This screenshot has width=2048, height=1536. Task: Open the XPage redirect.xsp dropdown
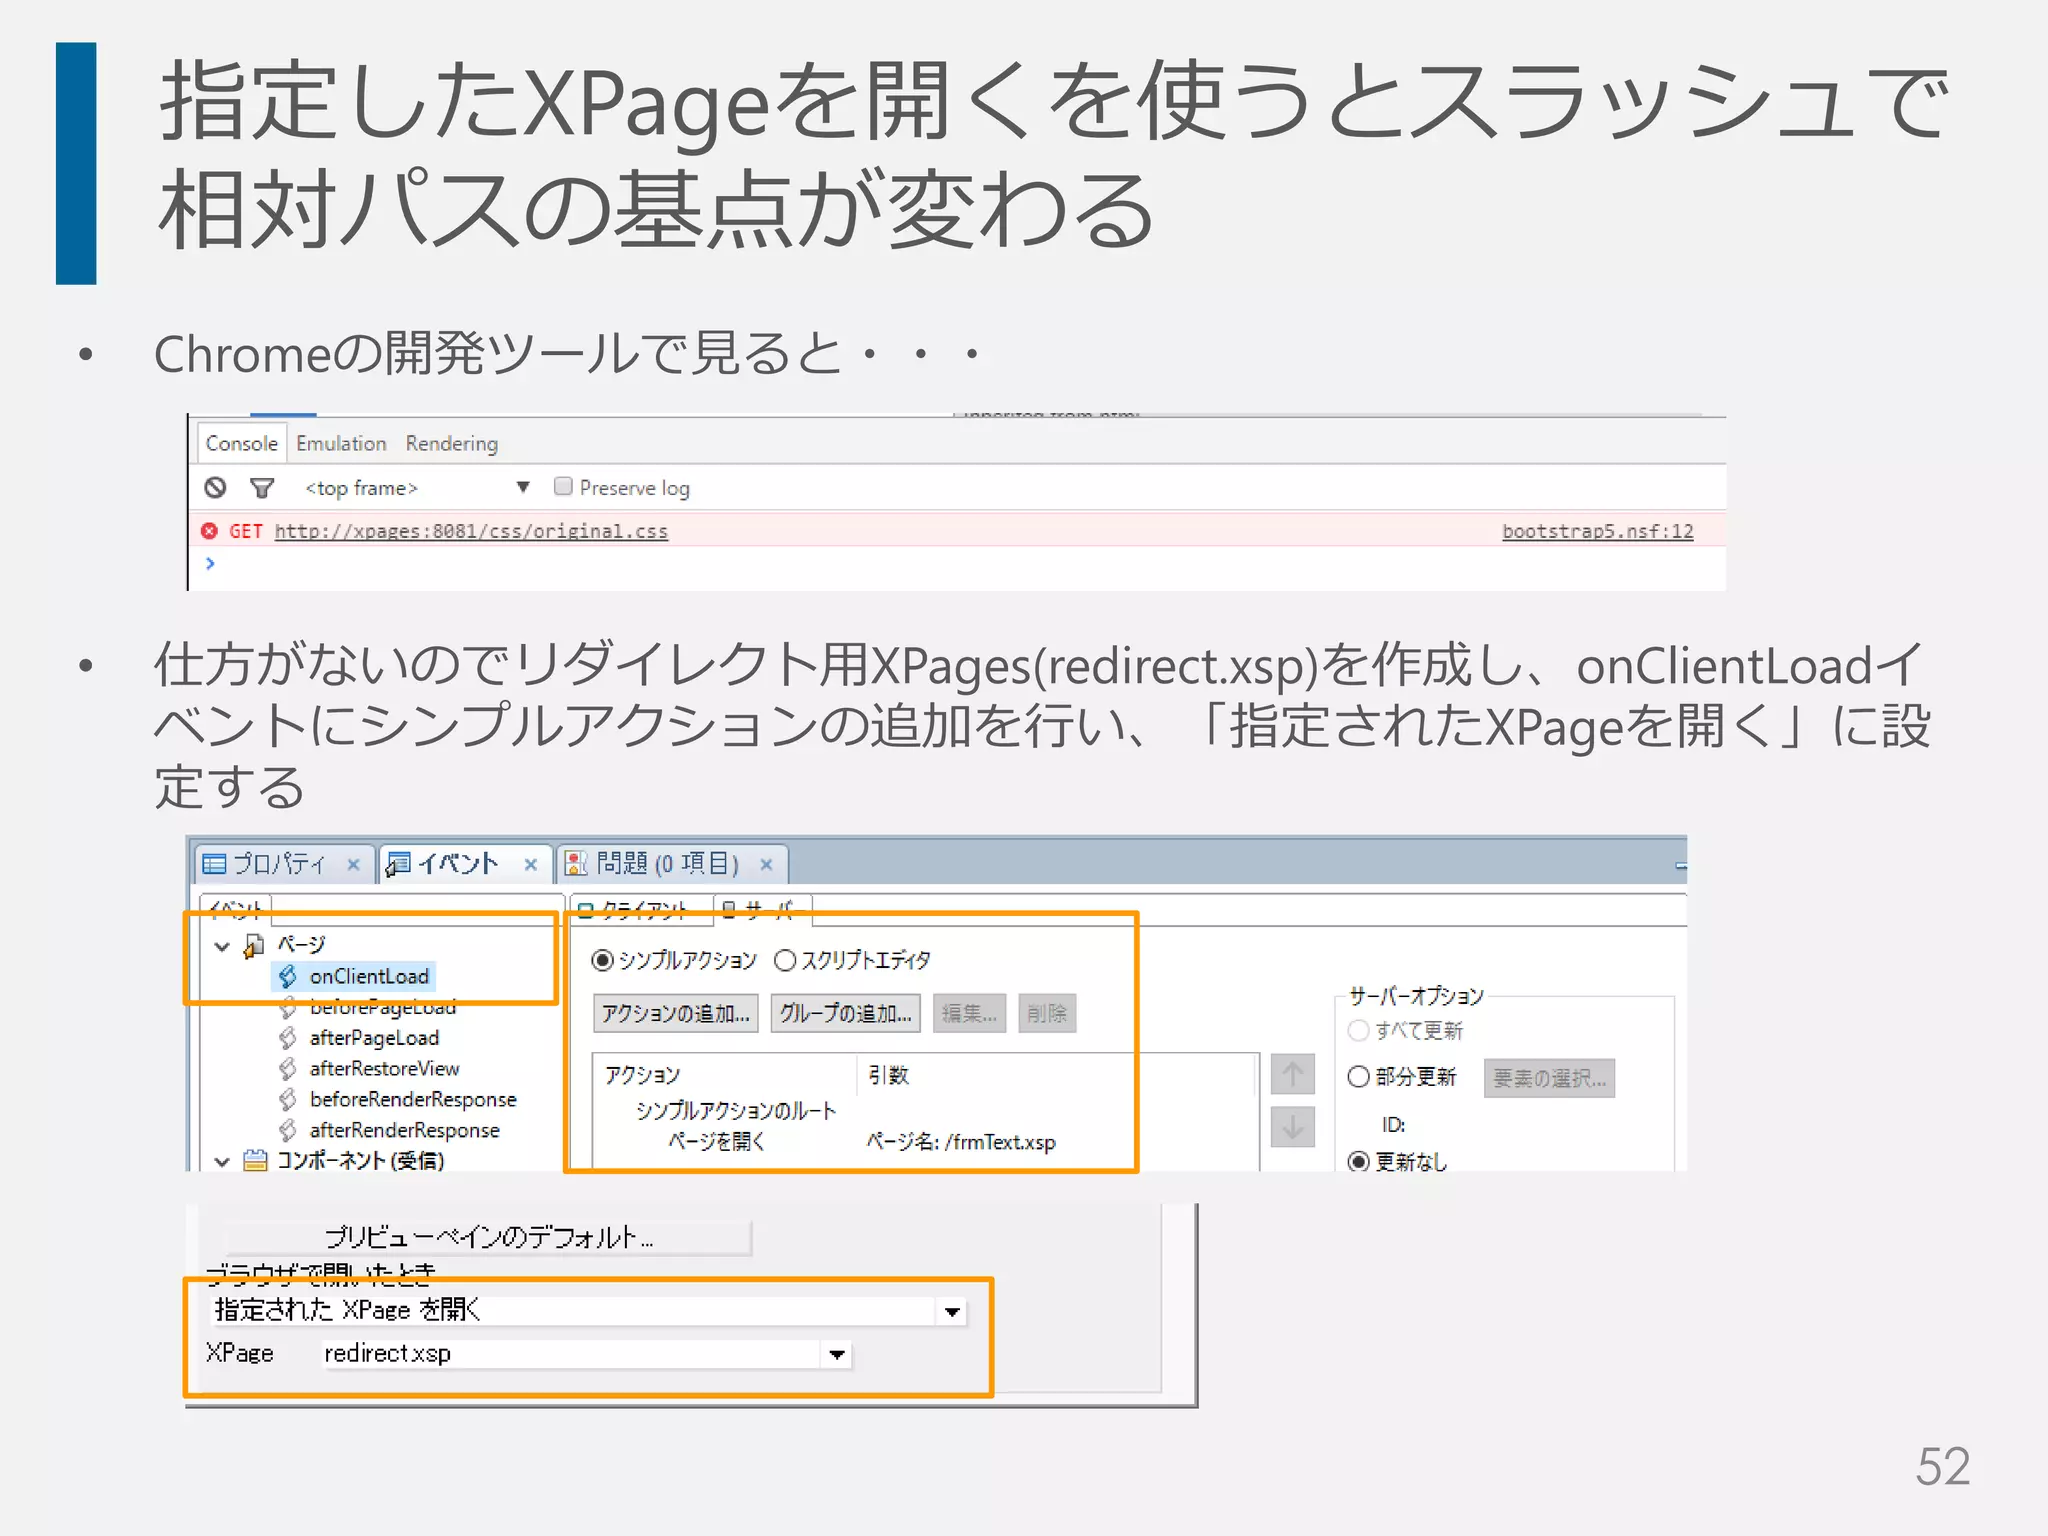tap(837, 1355)
